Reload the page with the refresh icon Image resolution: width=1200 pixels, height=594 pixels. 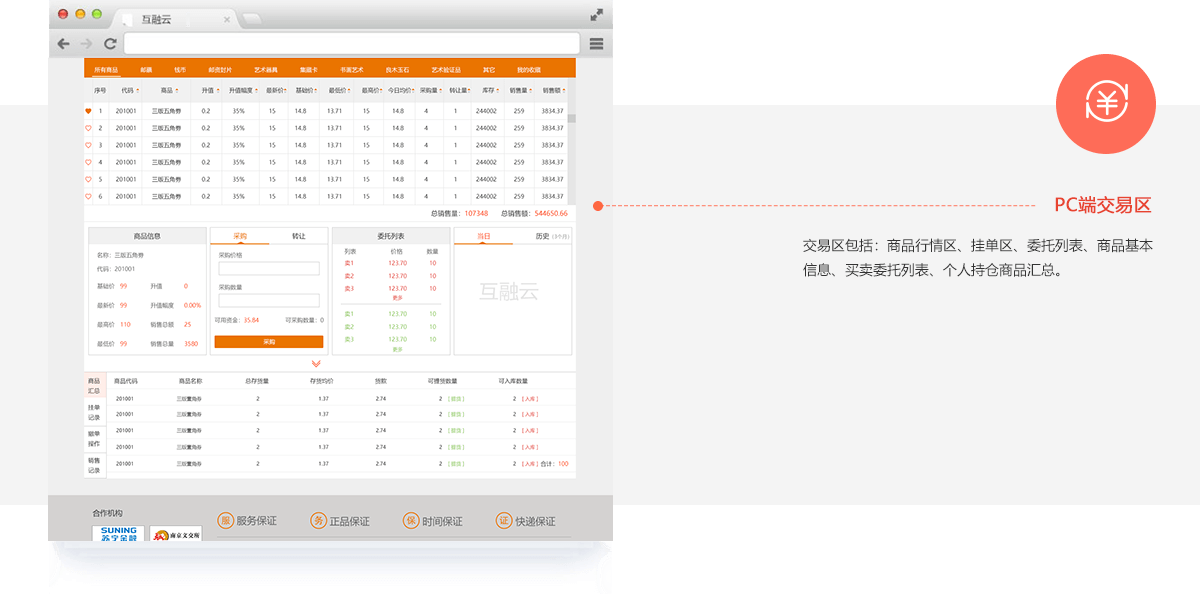(x=109, y=44)
